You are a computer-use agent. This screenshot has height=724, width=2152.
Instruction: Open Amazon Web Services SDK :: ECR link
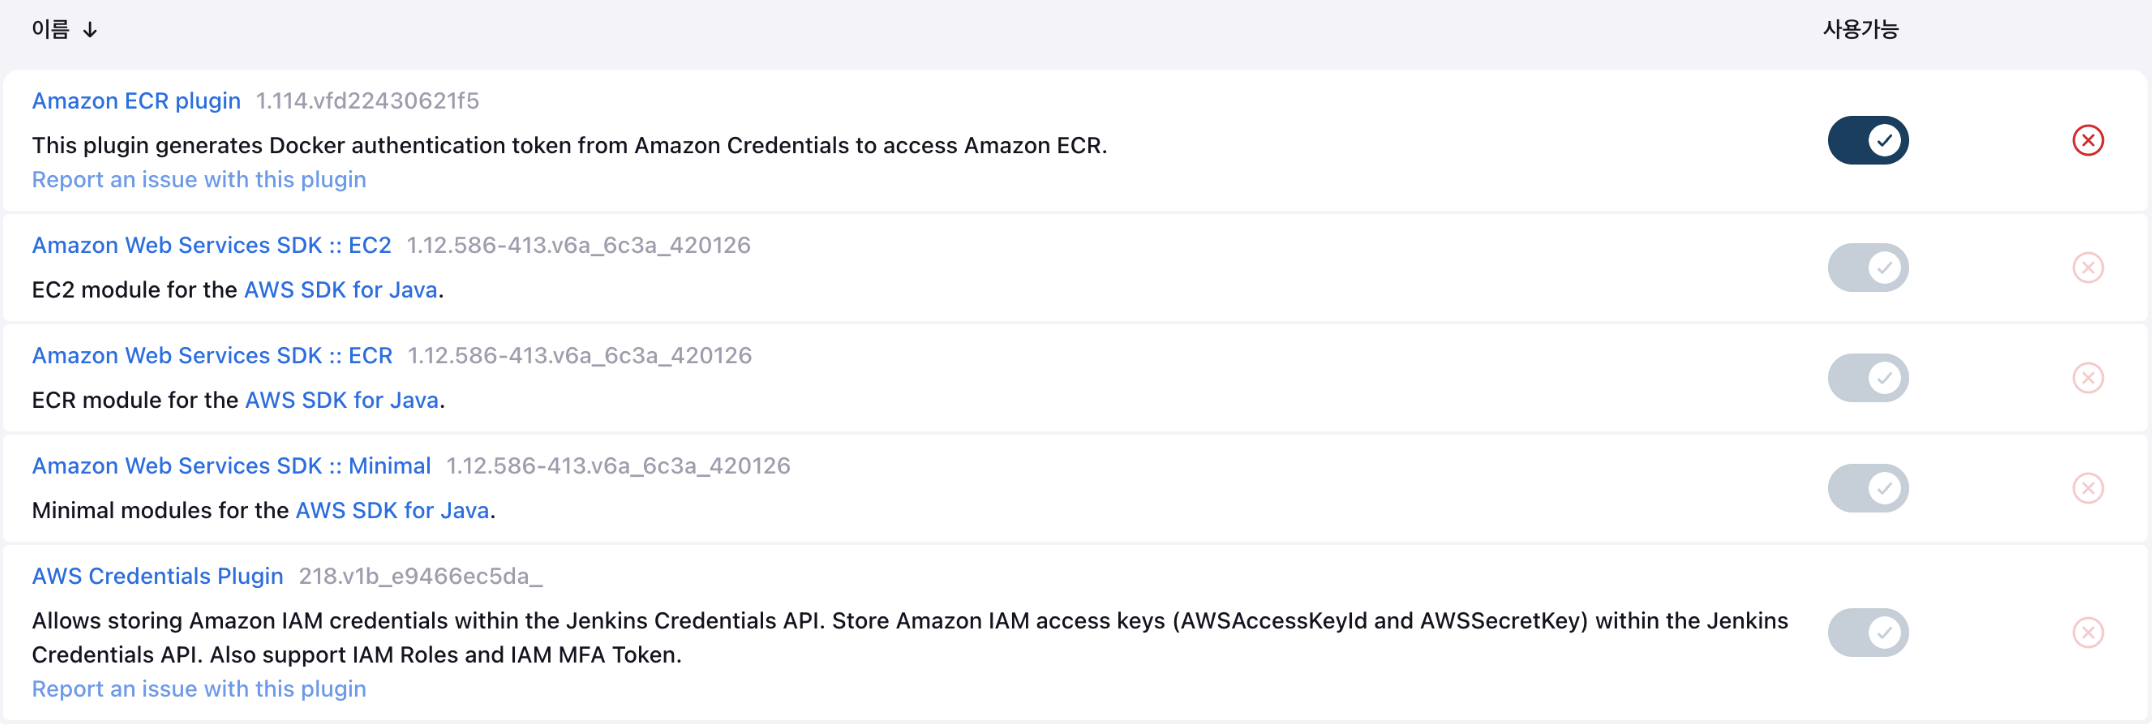[x=212, y=355]
